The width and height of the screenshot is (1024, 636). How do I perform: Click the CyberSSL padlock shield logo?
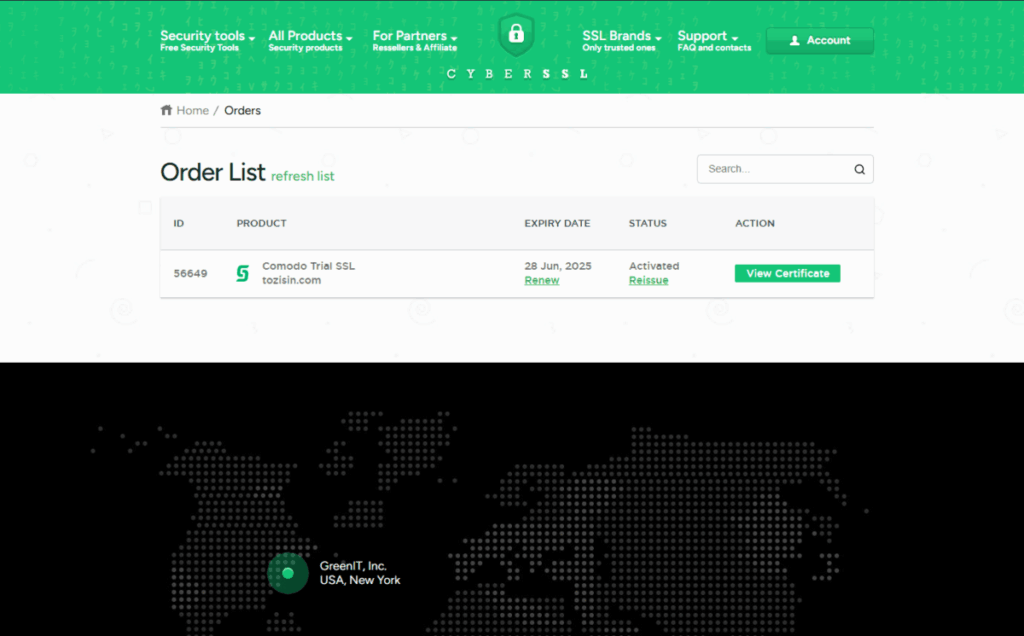tap(516, 34)
